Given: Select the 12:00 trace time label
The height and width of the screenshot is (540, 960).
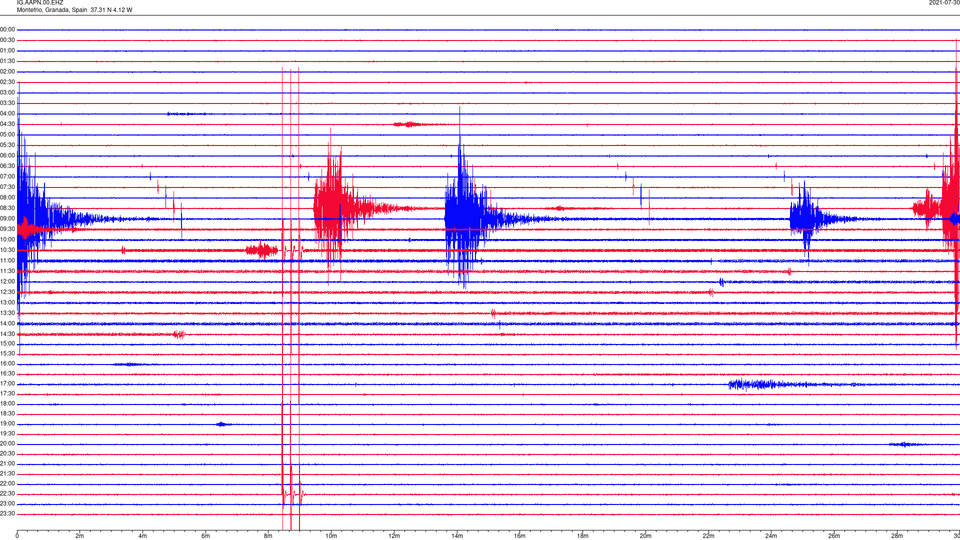Looking at the screenshot, I should pos(7,282).
